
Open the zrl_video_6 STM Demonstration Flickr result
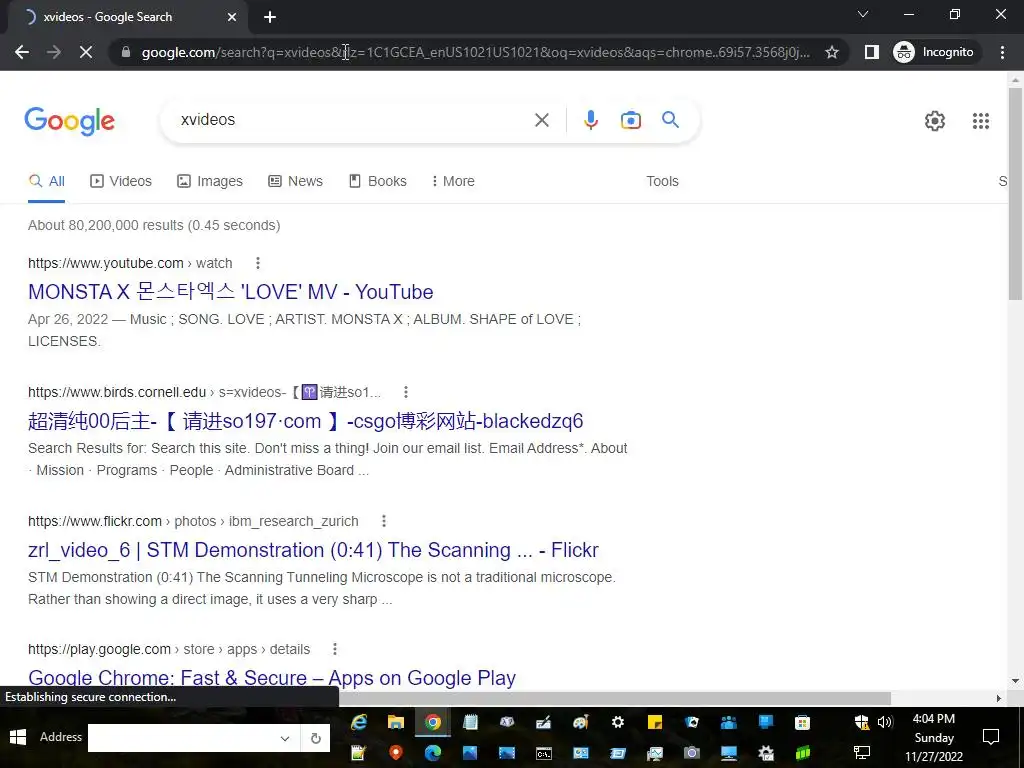313,550
